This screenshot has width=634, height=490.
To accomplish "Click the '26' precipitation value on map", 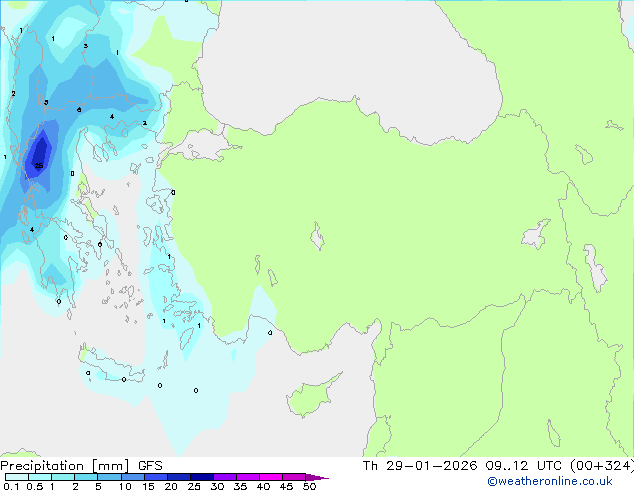I will 39,166.
